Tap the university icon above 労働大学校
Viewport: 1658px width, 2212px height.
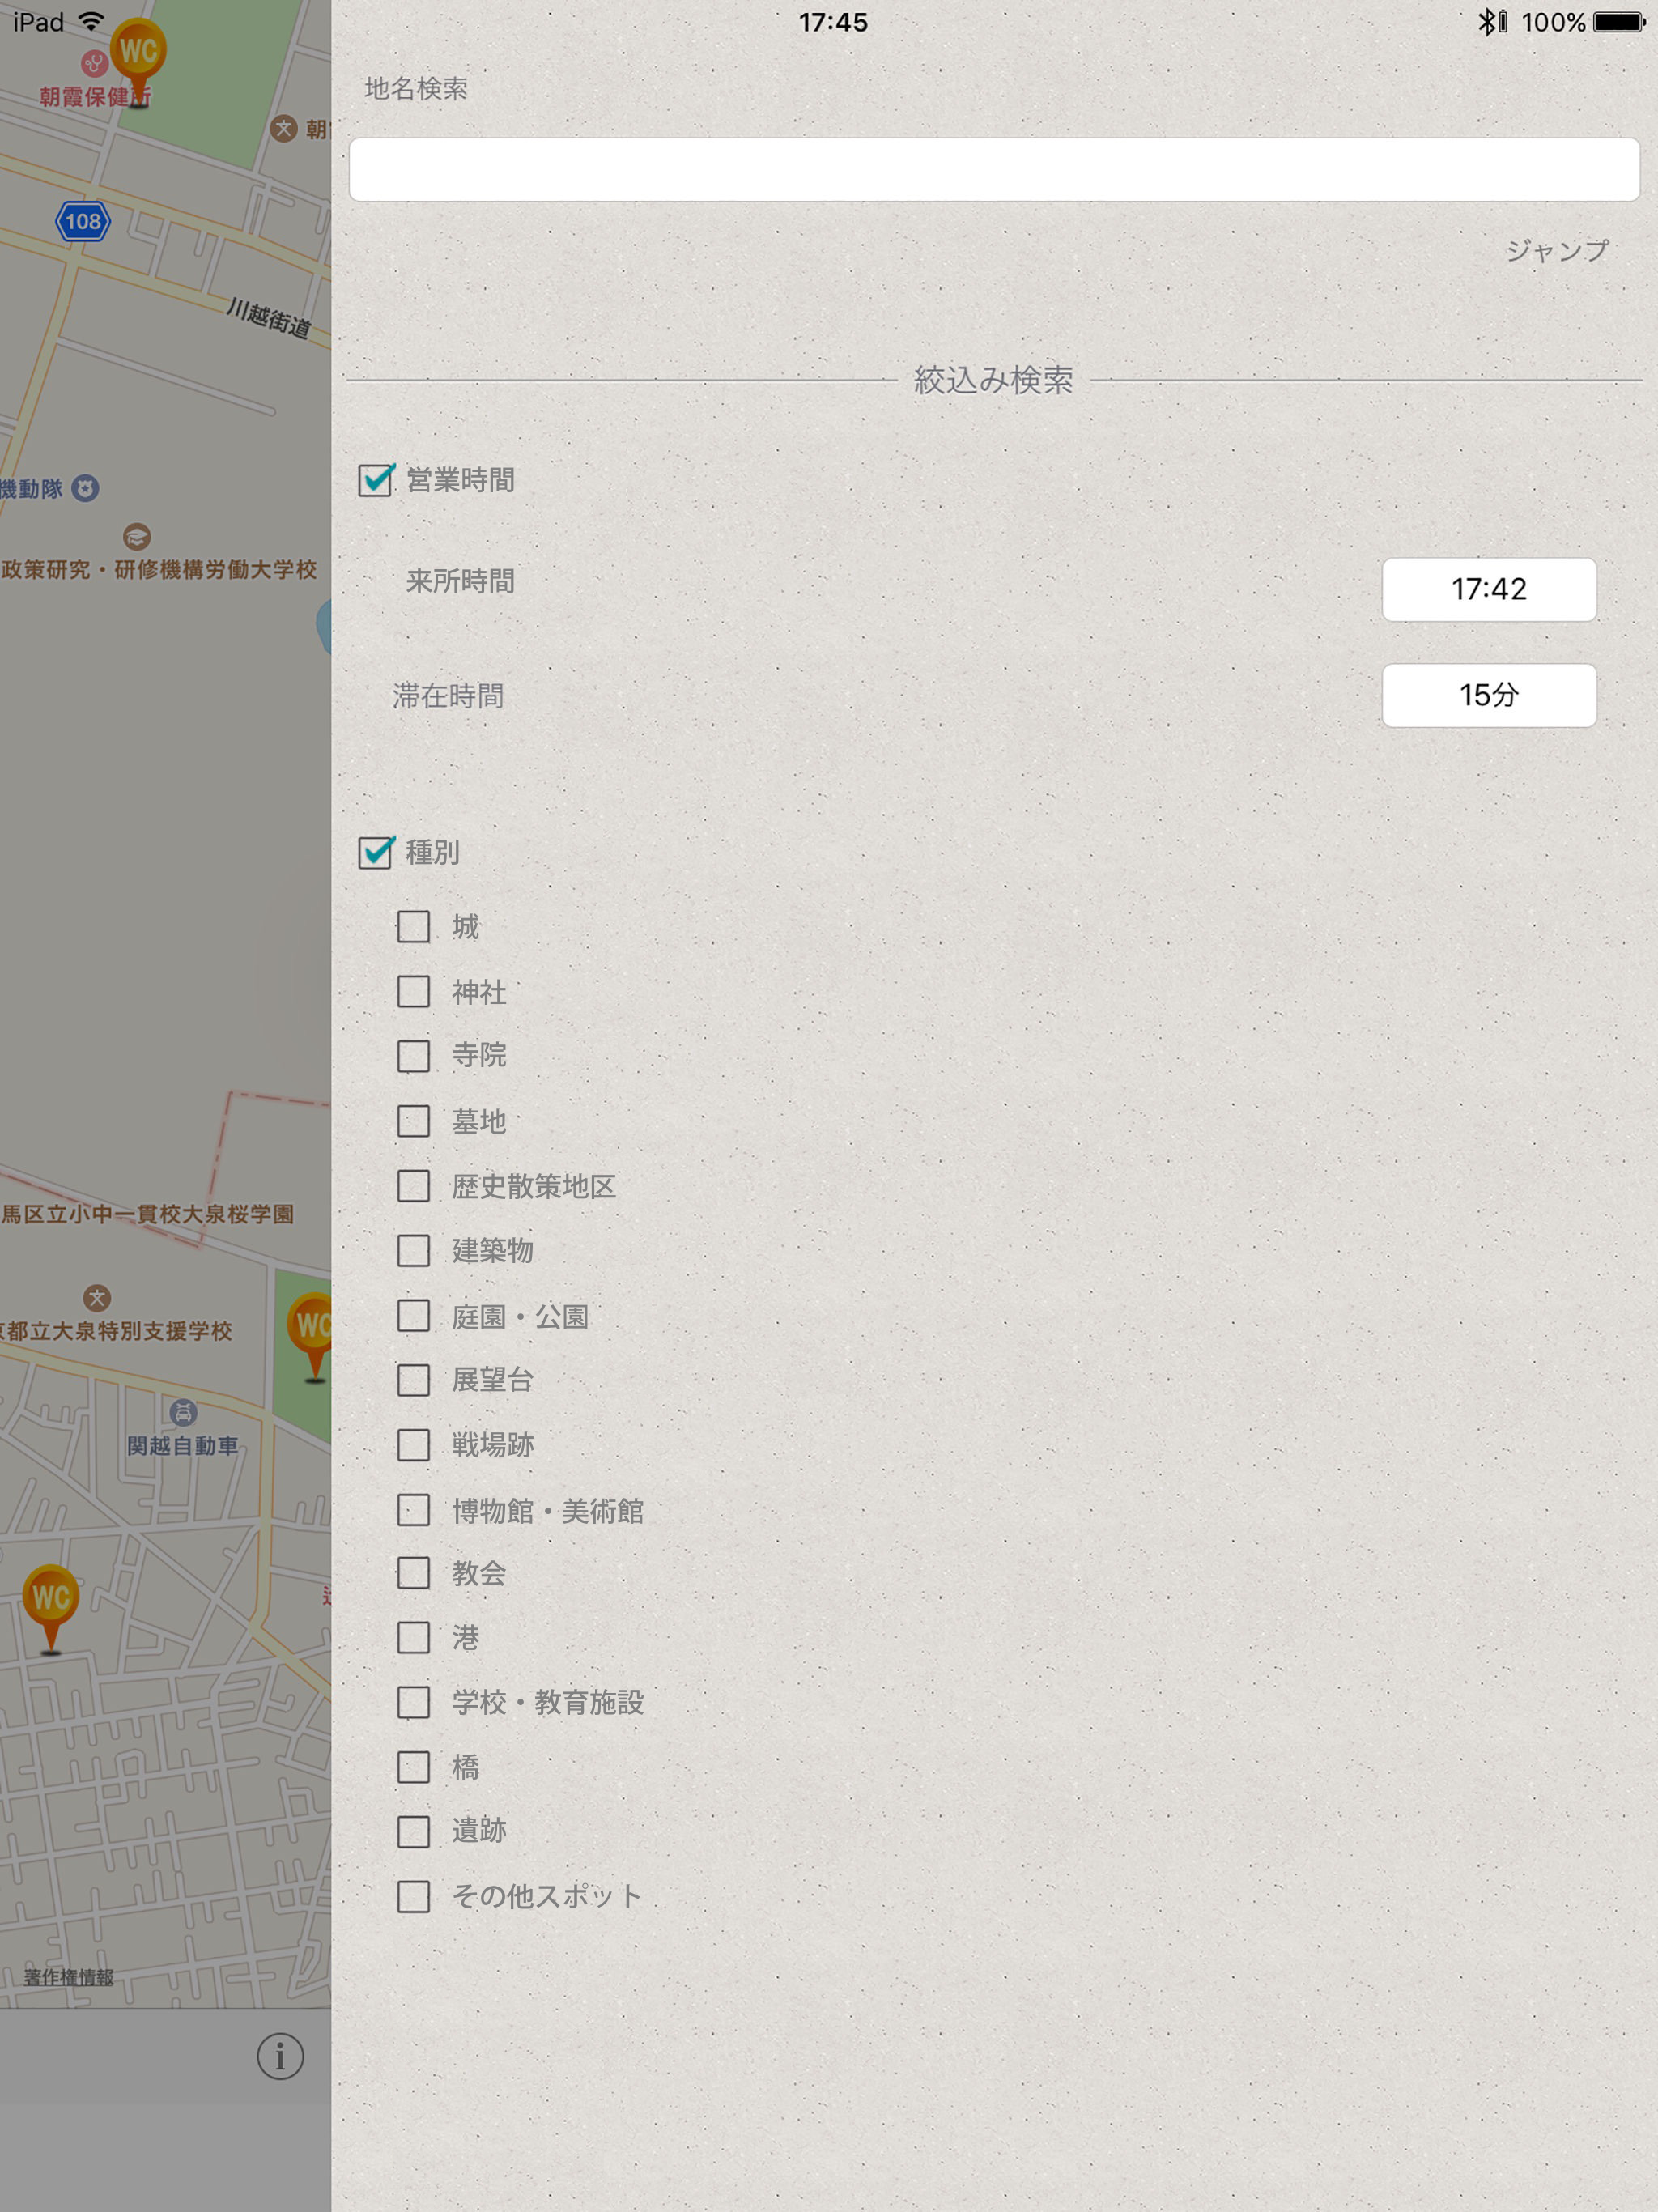coord(137,537)
